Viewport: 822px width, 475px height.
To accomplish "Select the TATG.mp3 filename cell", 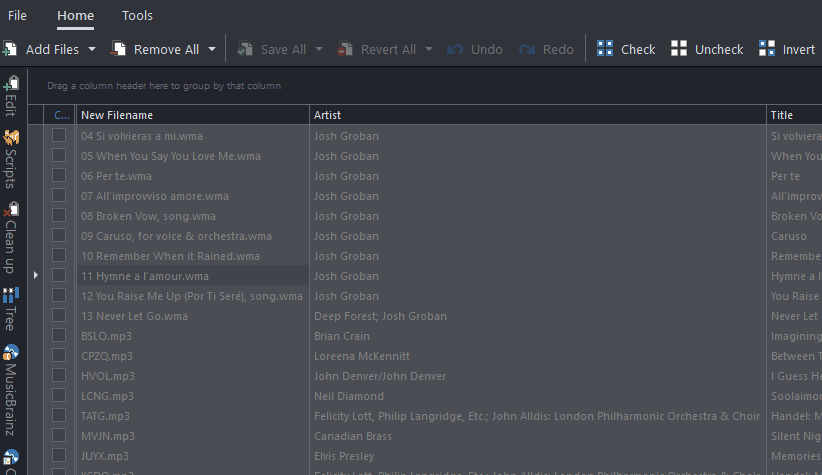I will [193, 416].
